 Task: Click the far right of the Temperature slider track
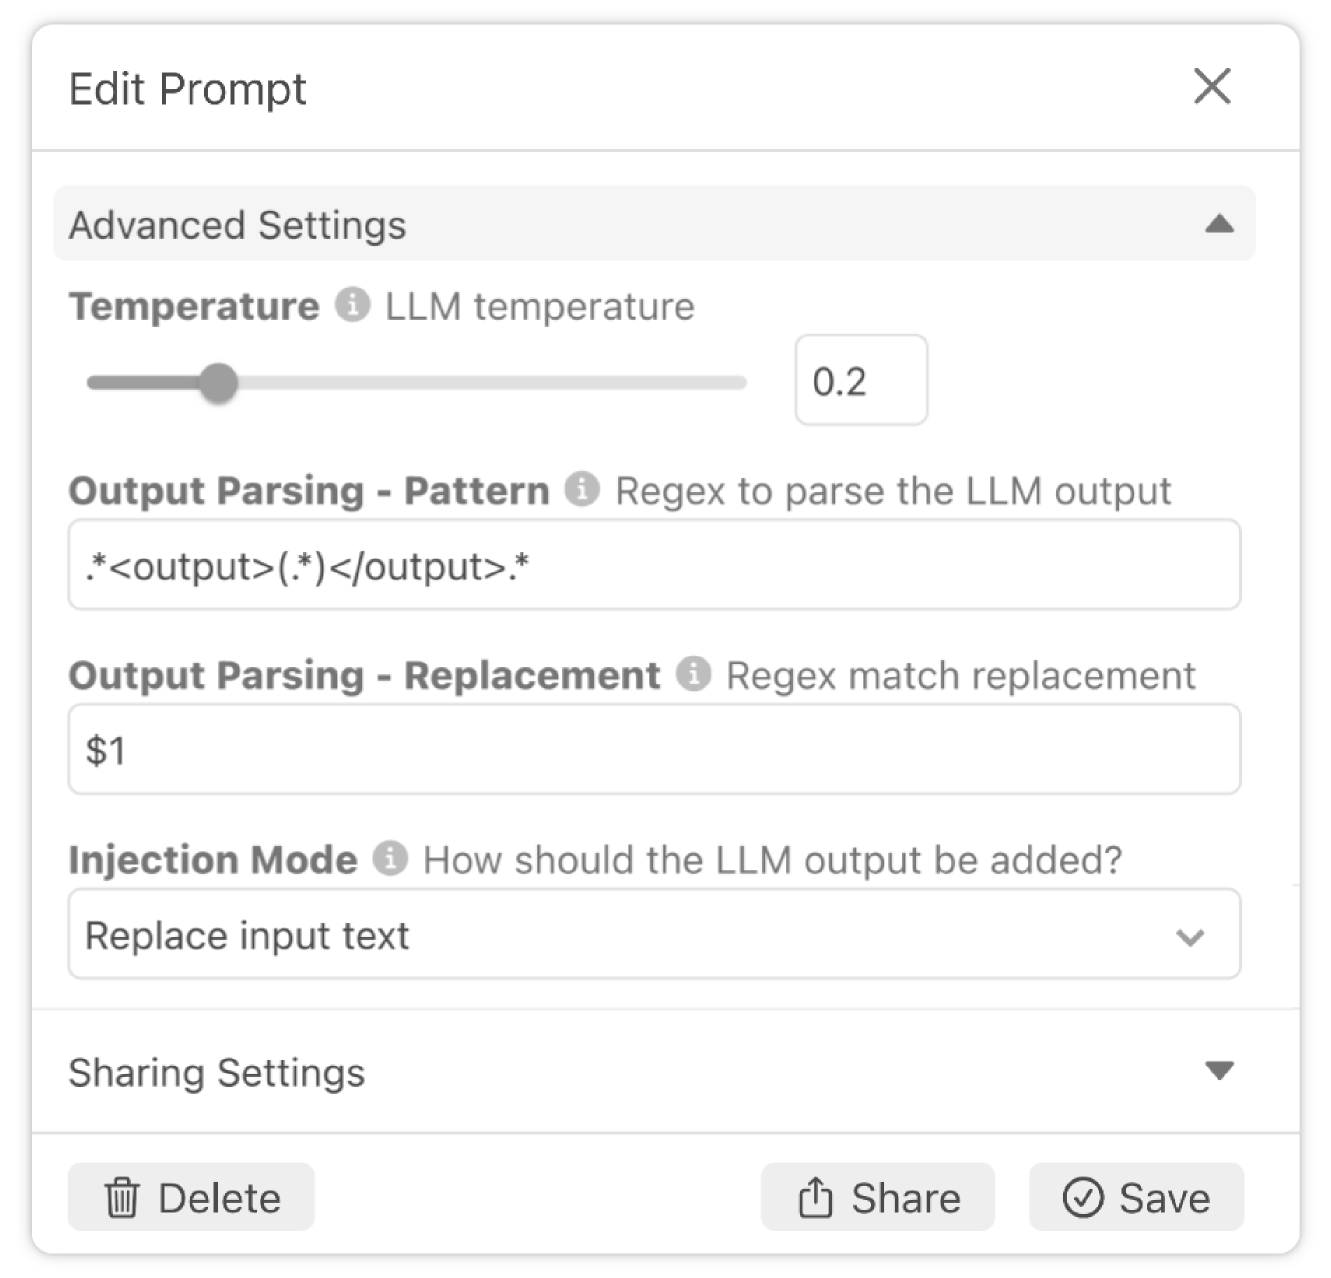[738, 383]
